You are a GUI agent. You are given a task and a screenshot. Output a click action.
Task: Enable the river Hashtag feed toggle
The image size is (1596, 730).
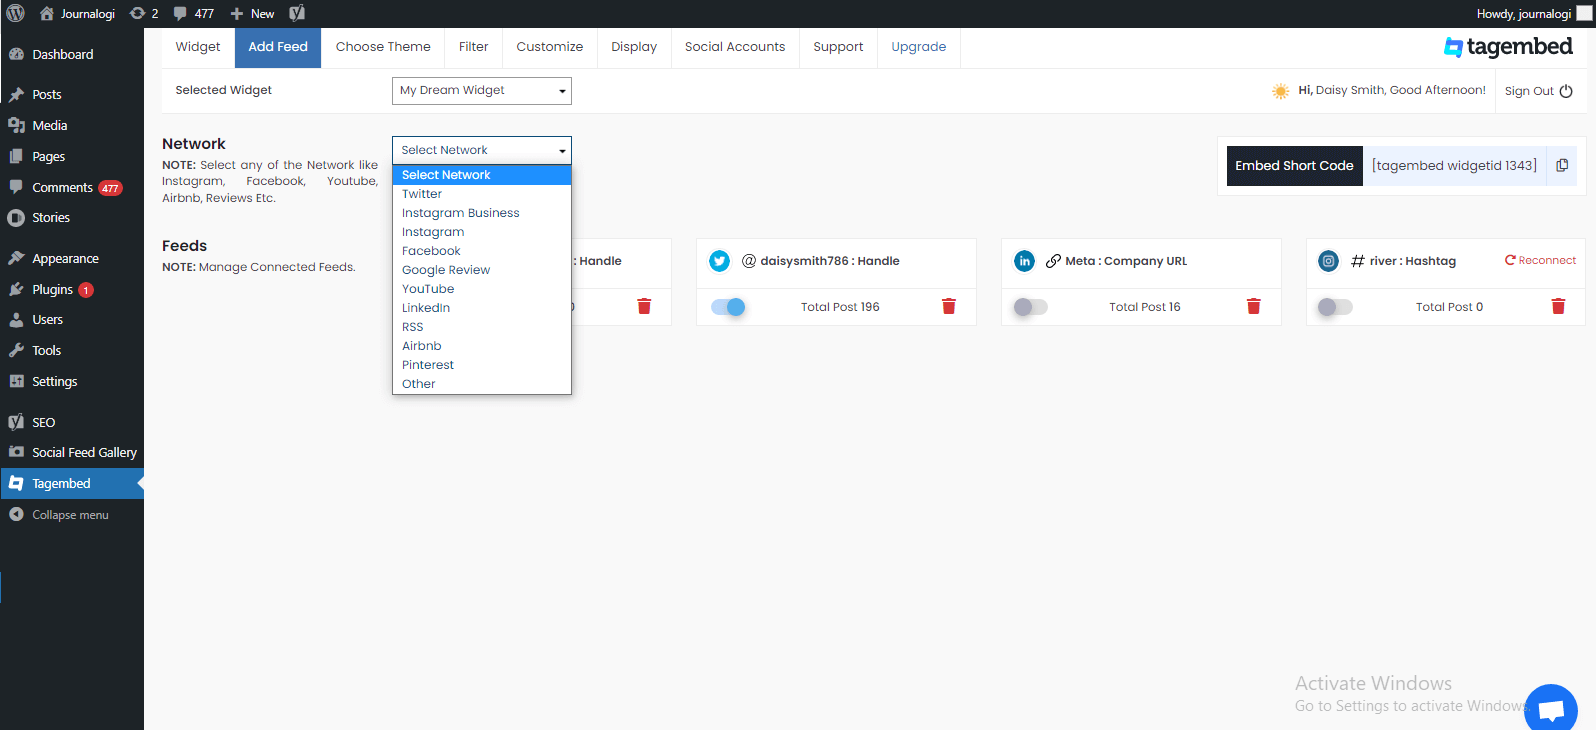(1335, 307)
